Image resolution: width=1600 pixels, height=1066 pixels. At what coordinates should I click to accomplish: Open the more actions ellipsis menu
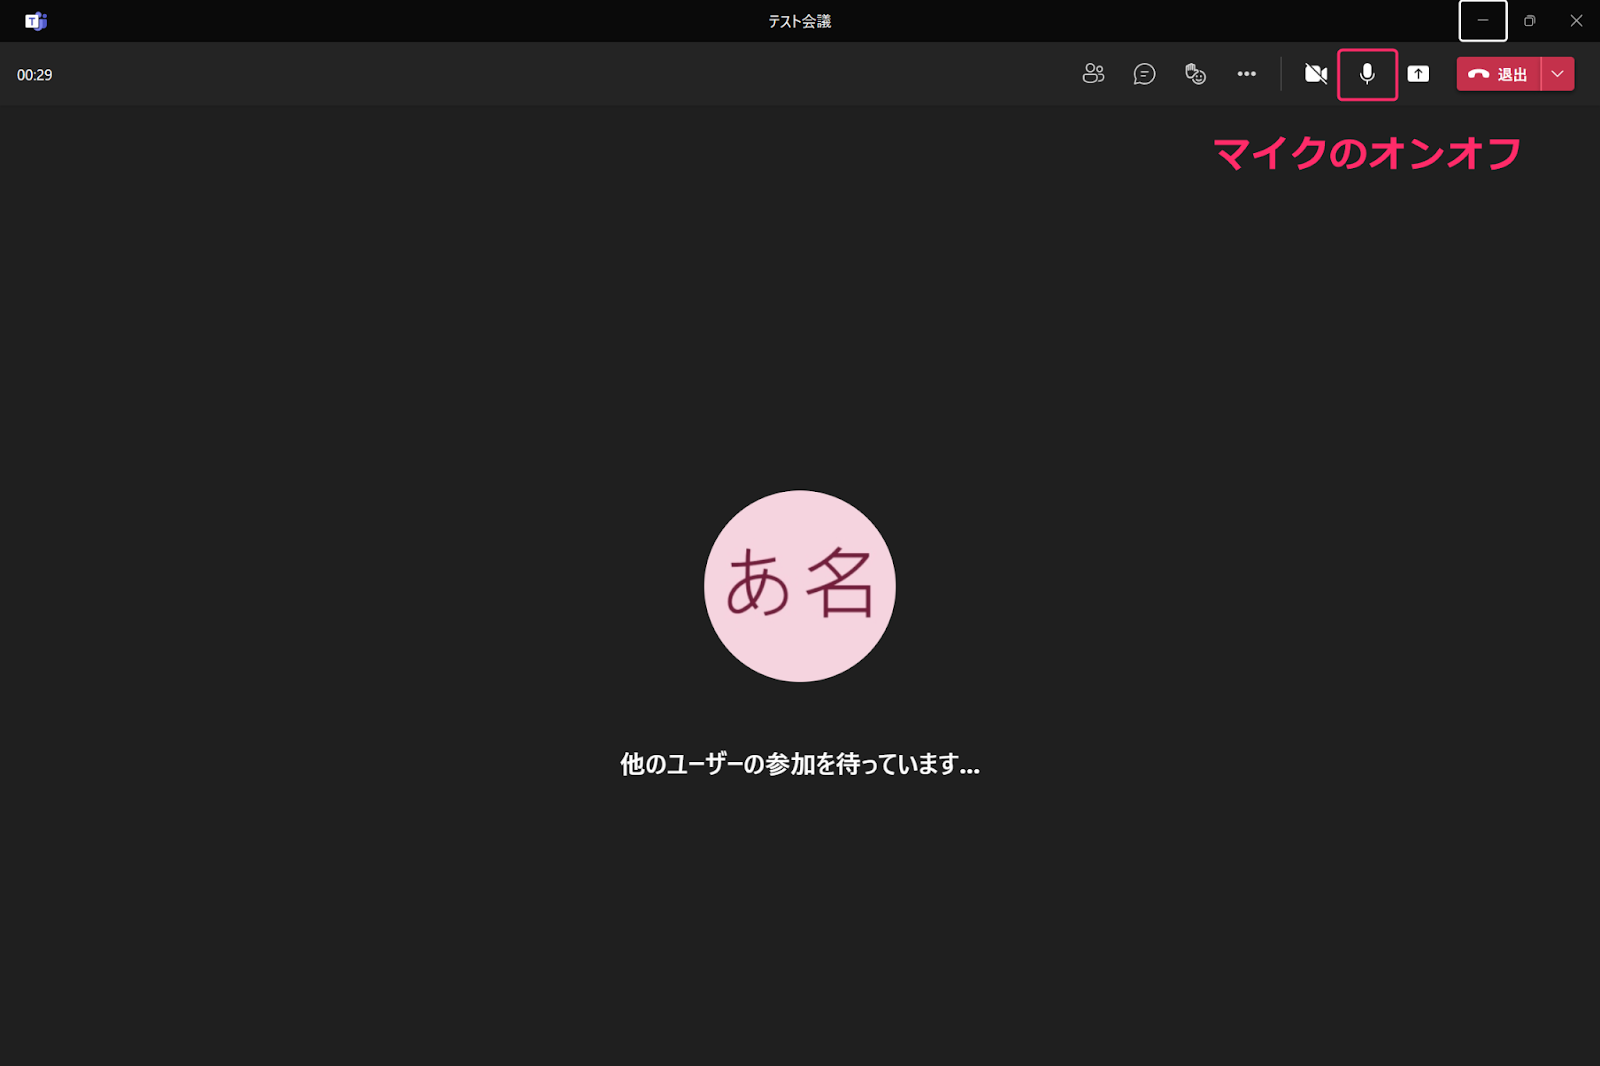coord(1246,74)
